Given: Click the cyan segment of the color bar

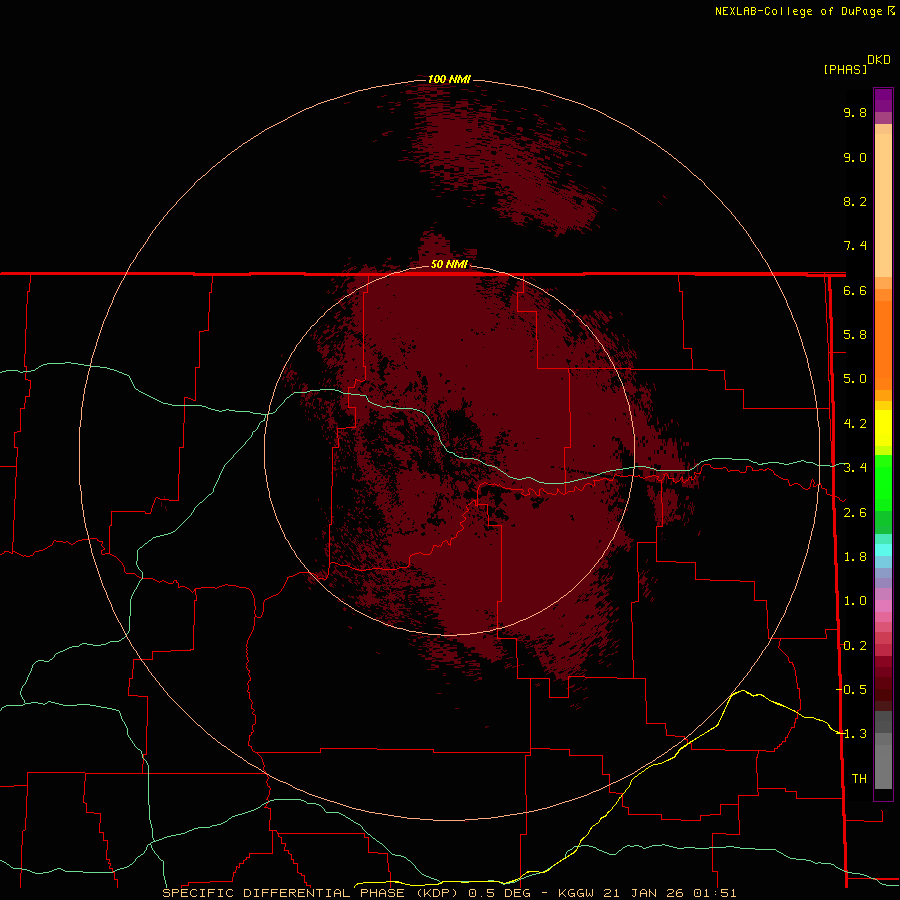Looking at the screenshot, I should click(x=883, y=550).
